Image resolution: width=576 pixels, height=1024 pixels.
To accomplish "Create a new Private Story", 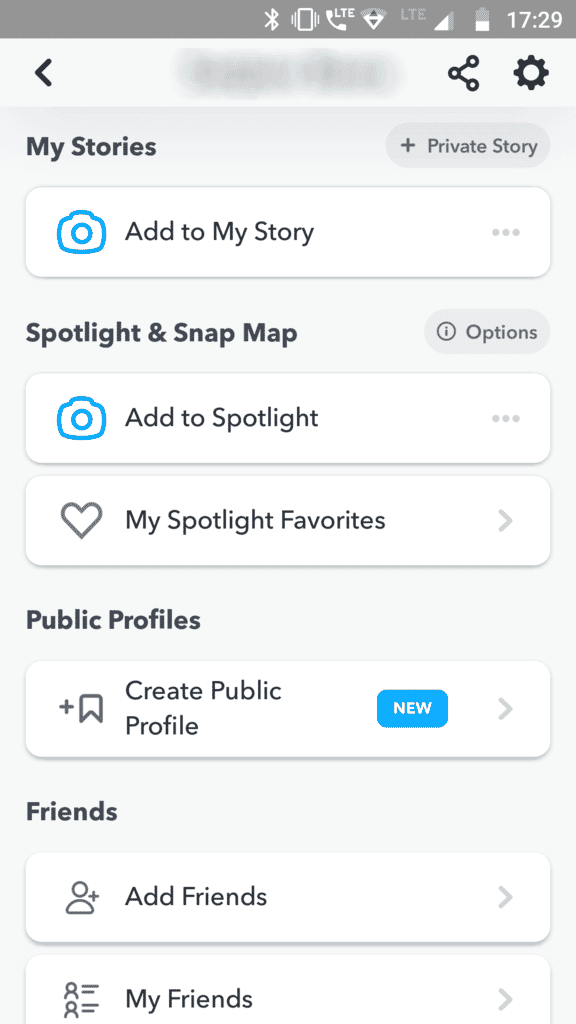I will coord(468,146).
